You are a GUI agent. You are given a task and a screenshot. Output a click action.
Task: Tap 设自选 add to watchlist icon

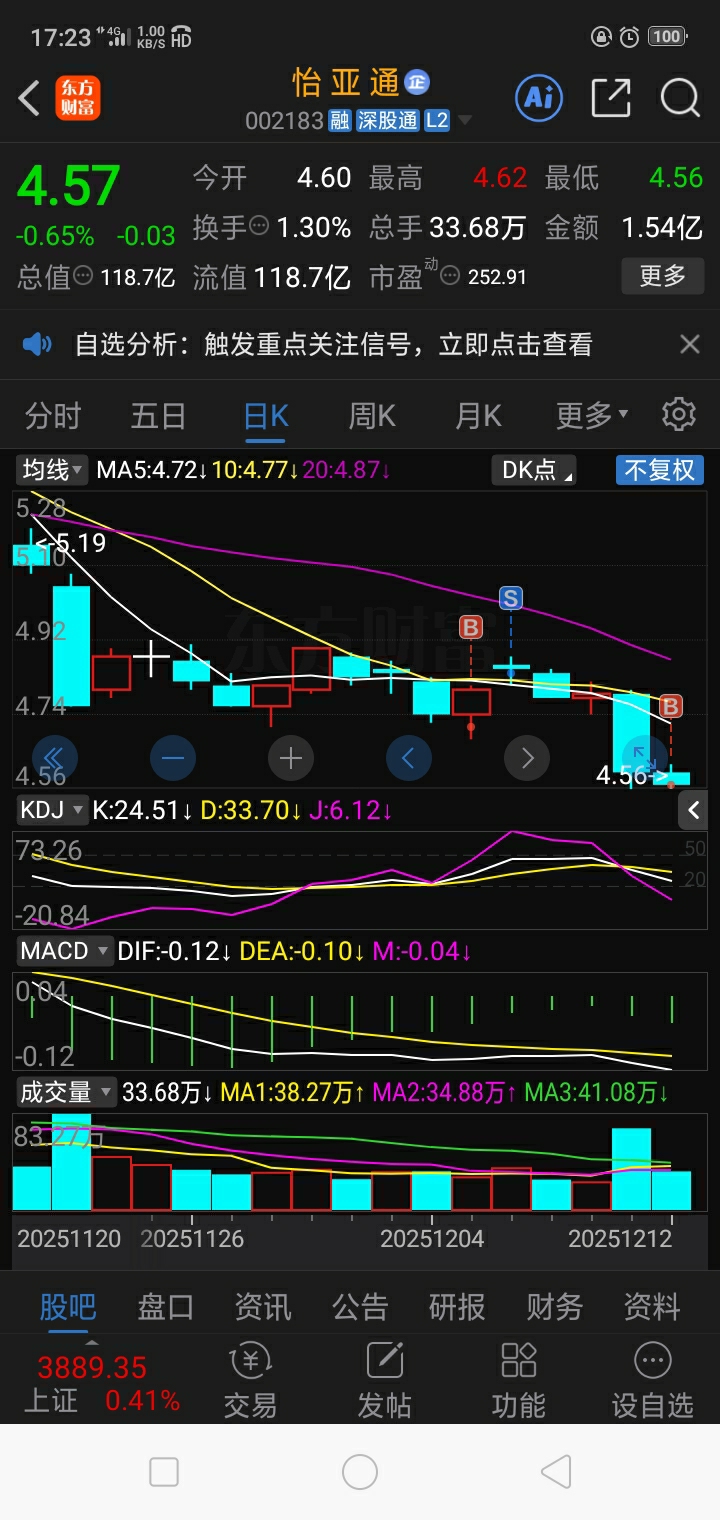point(652,1381)
